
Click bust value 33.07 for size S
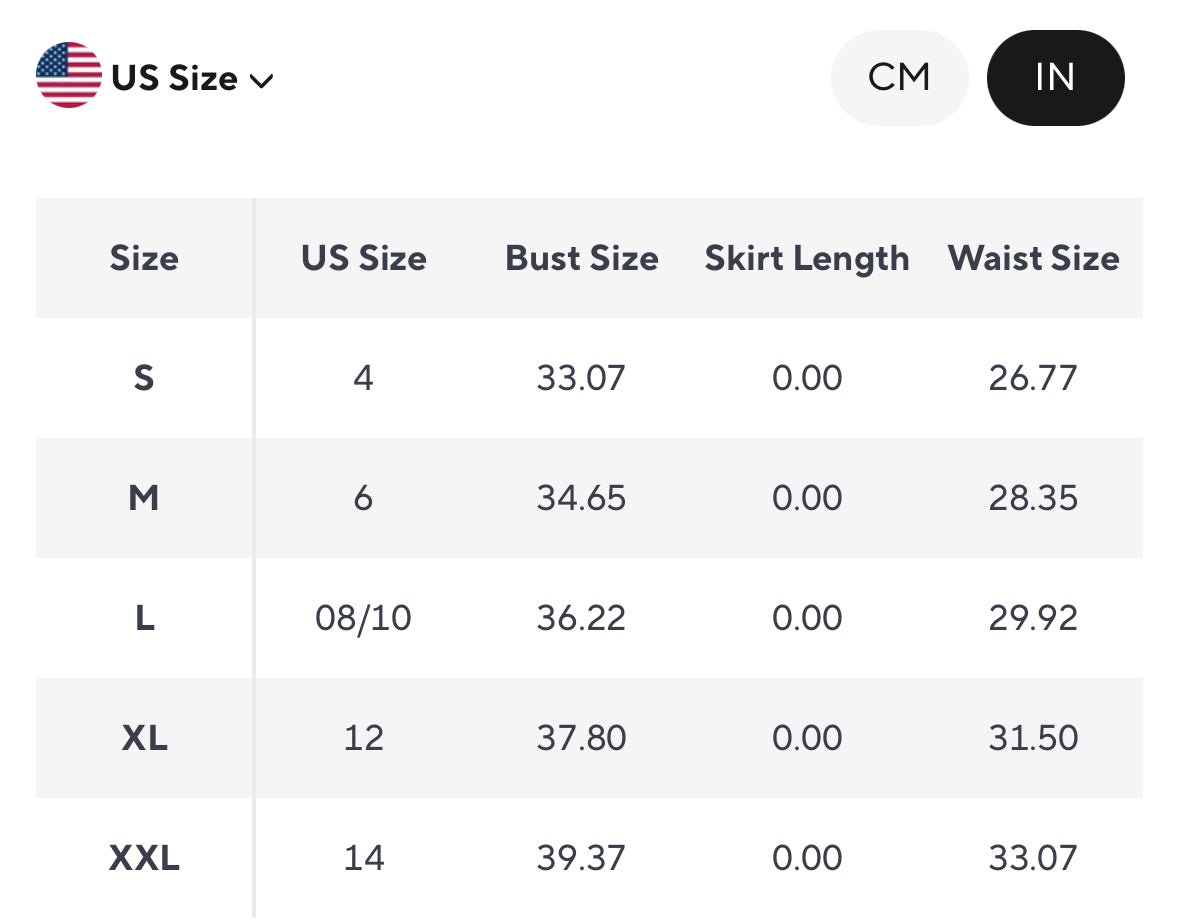[581, 378]
